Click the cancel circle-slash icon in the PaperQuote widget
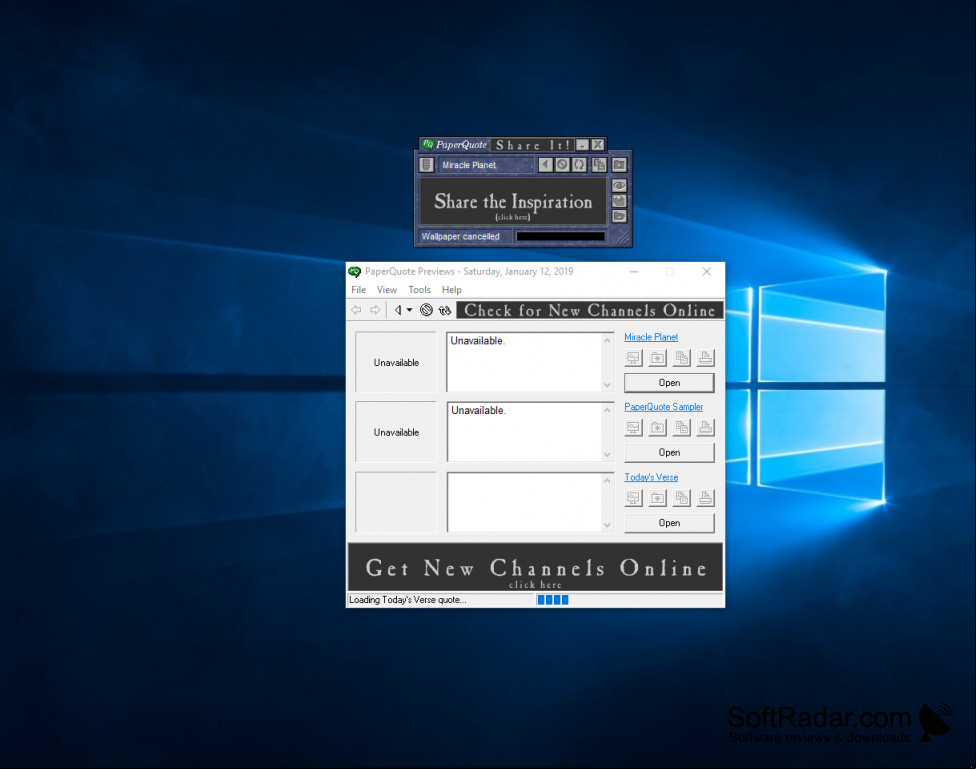976x769 pixels. click(562, 164)
